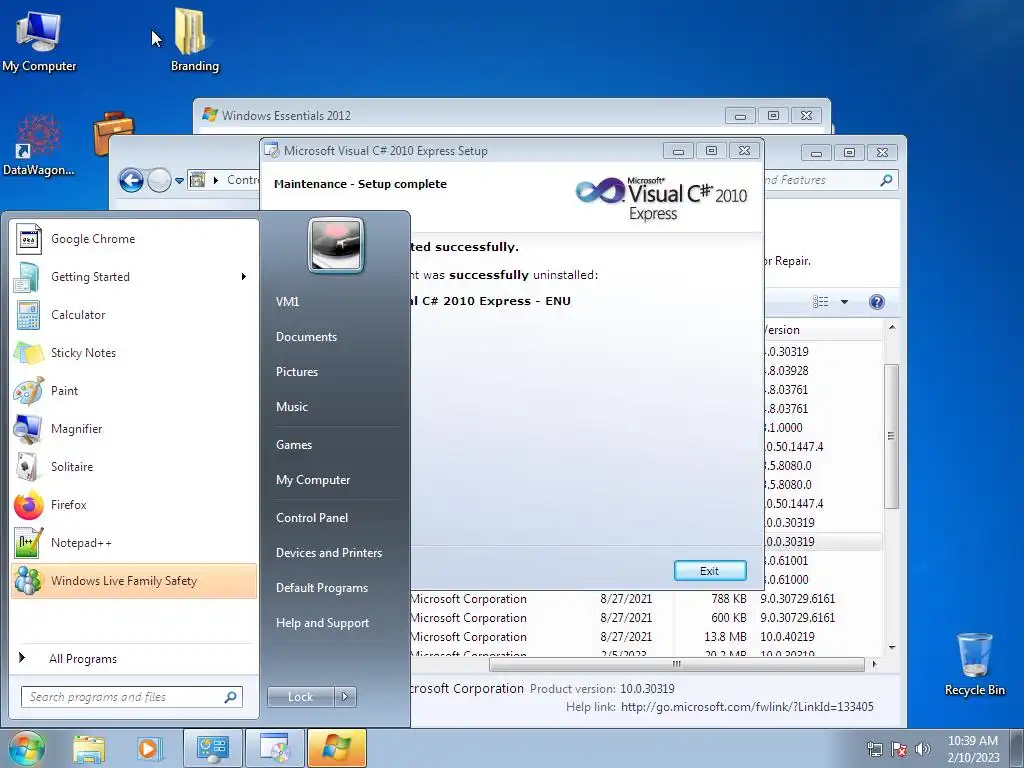Open the change view icon
This screenshot has height=768, width=1024.
[820, 302]
